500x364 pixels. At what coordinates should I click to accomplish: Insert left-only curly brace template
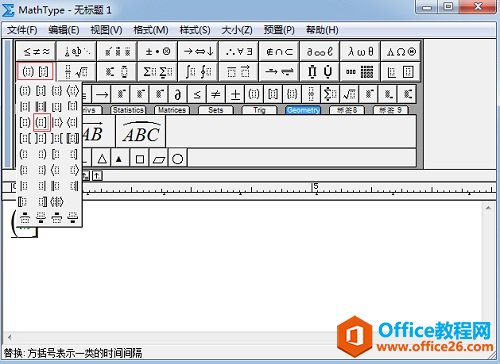coord(25,170)
